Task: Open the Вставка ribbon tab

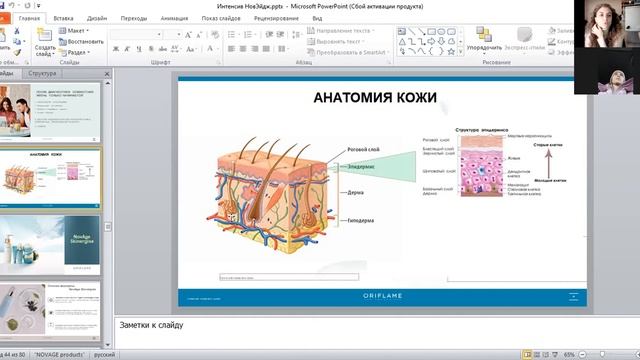Action: pyautogui.click(x=63, y=18)
